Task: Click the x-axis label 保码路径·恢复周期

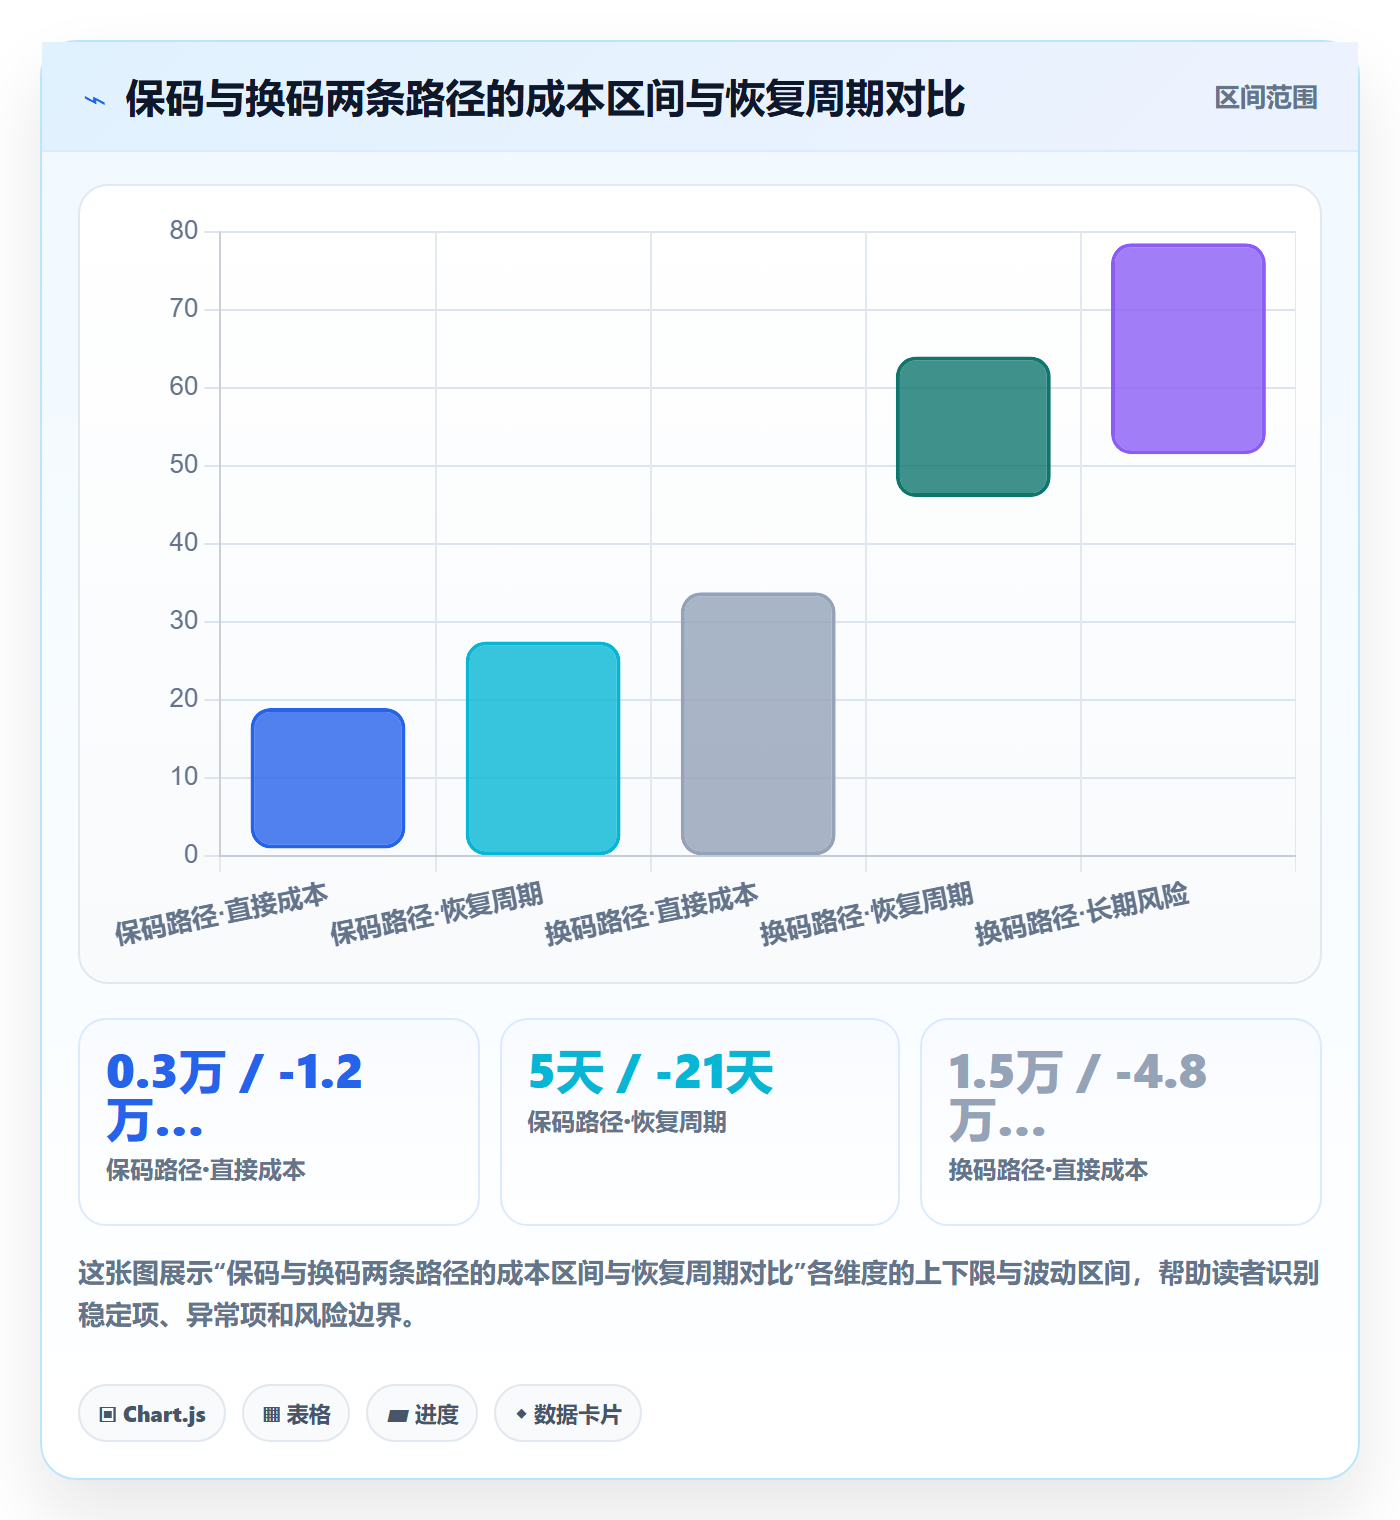Action: coord(437,913)
